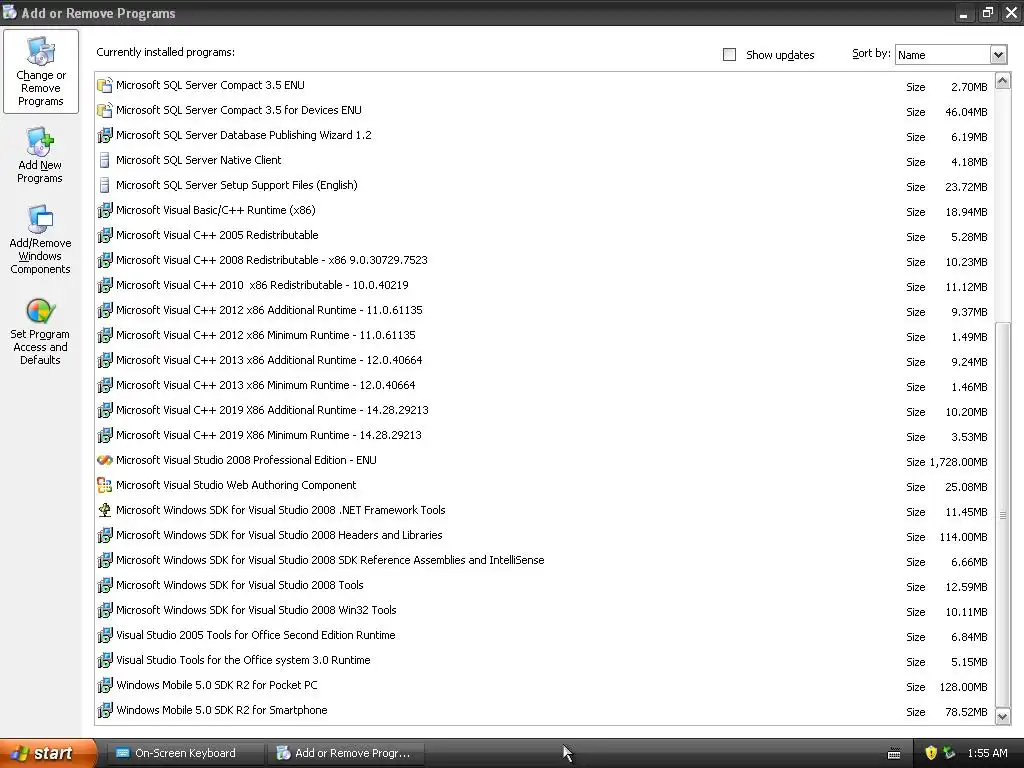Click the SQL Server Database Publishing Wizard icon

click(104, 135)
